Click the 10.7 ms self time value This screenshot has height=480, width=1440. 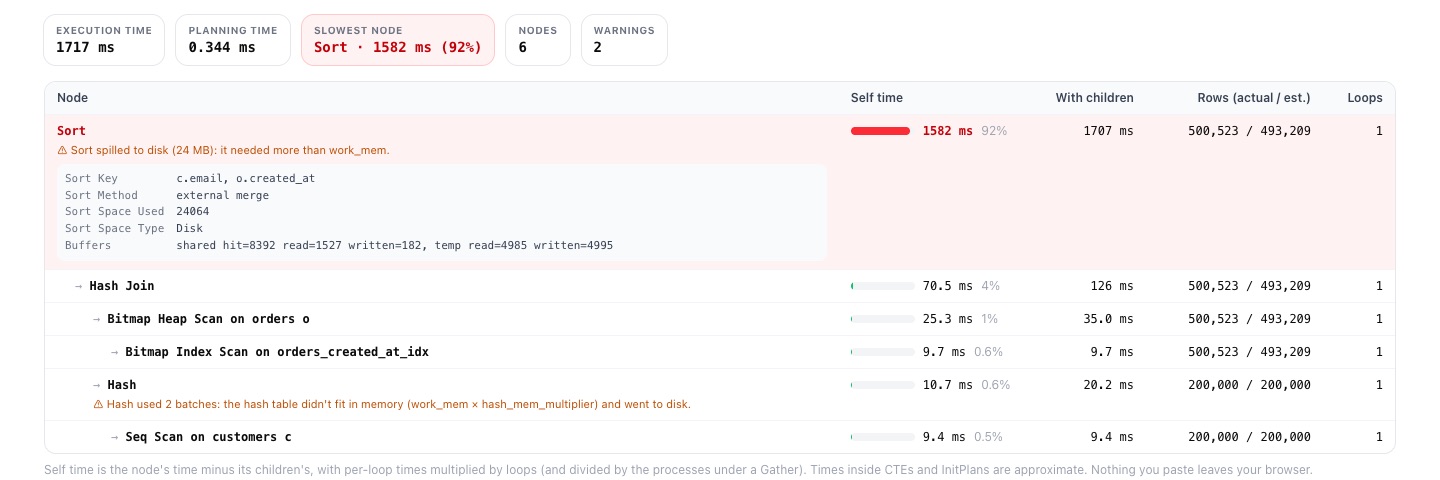click(x=947, y=385)
